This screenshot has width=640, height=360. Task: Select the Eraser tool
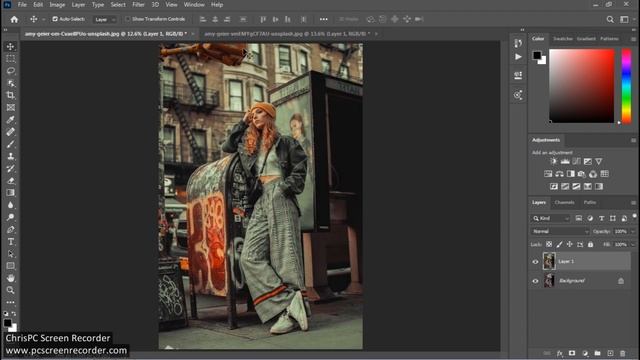point(11,180)
